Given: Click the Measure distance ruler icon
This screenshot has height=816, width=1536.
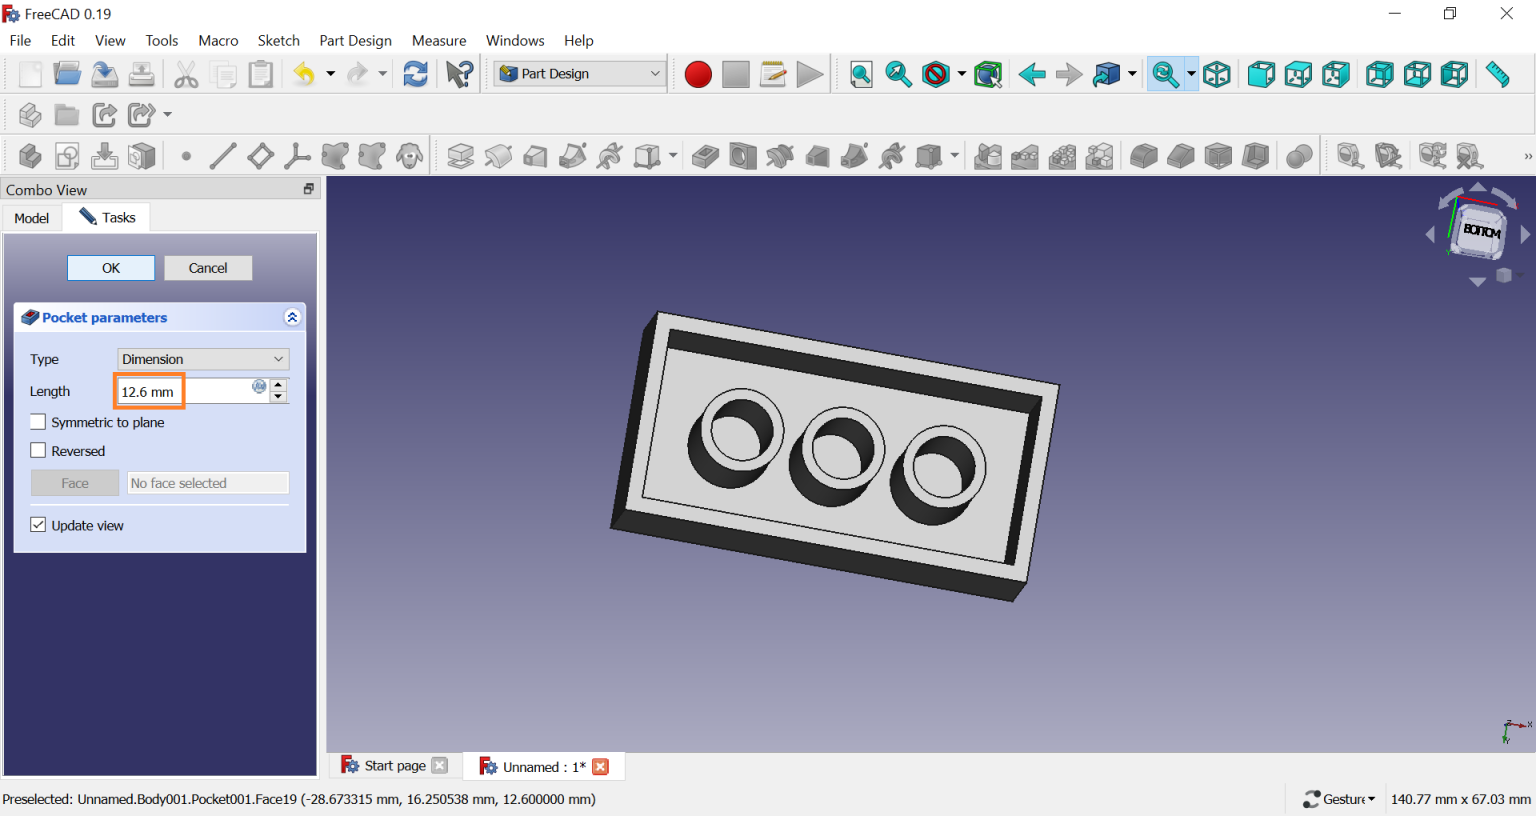Looking at the screenshot, I should click(x=1497, y=75).
